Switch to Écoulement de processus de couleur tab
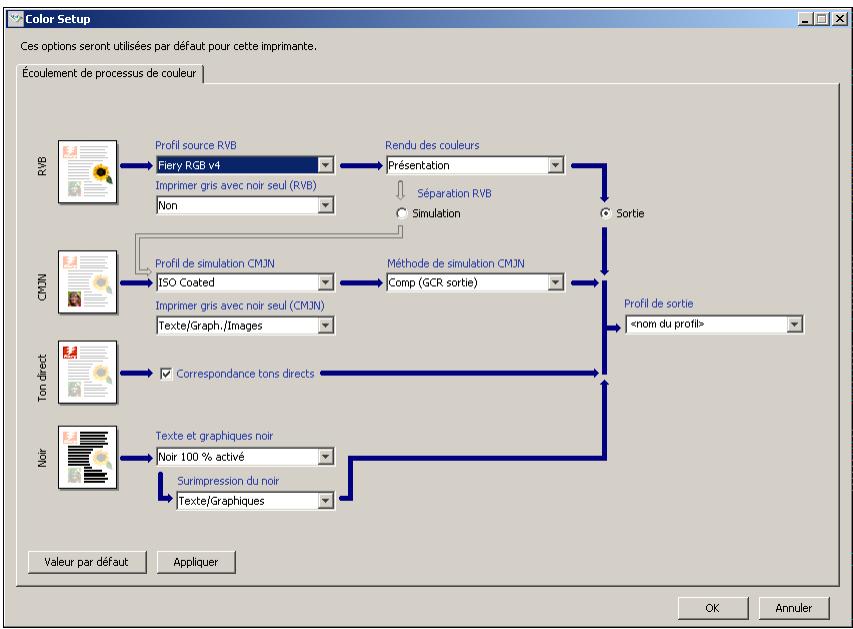The image size is (853, 629). [x=109, y=73]
